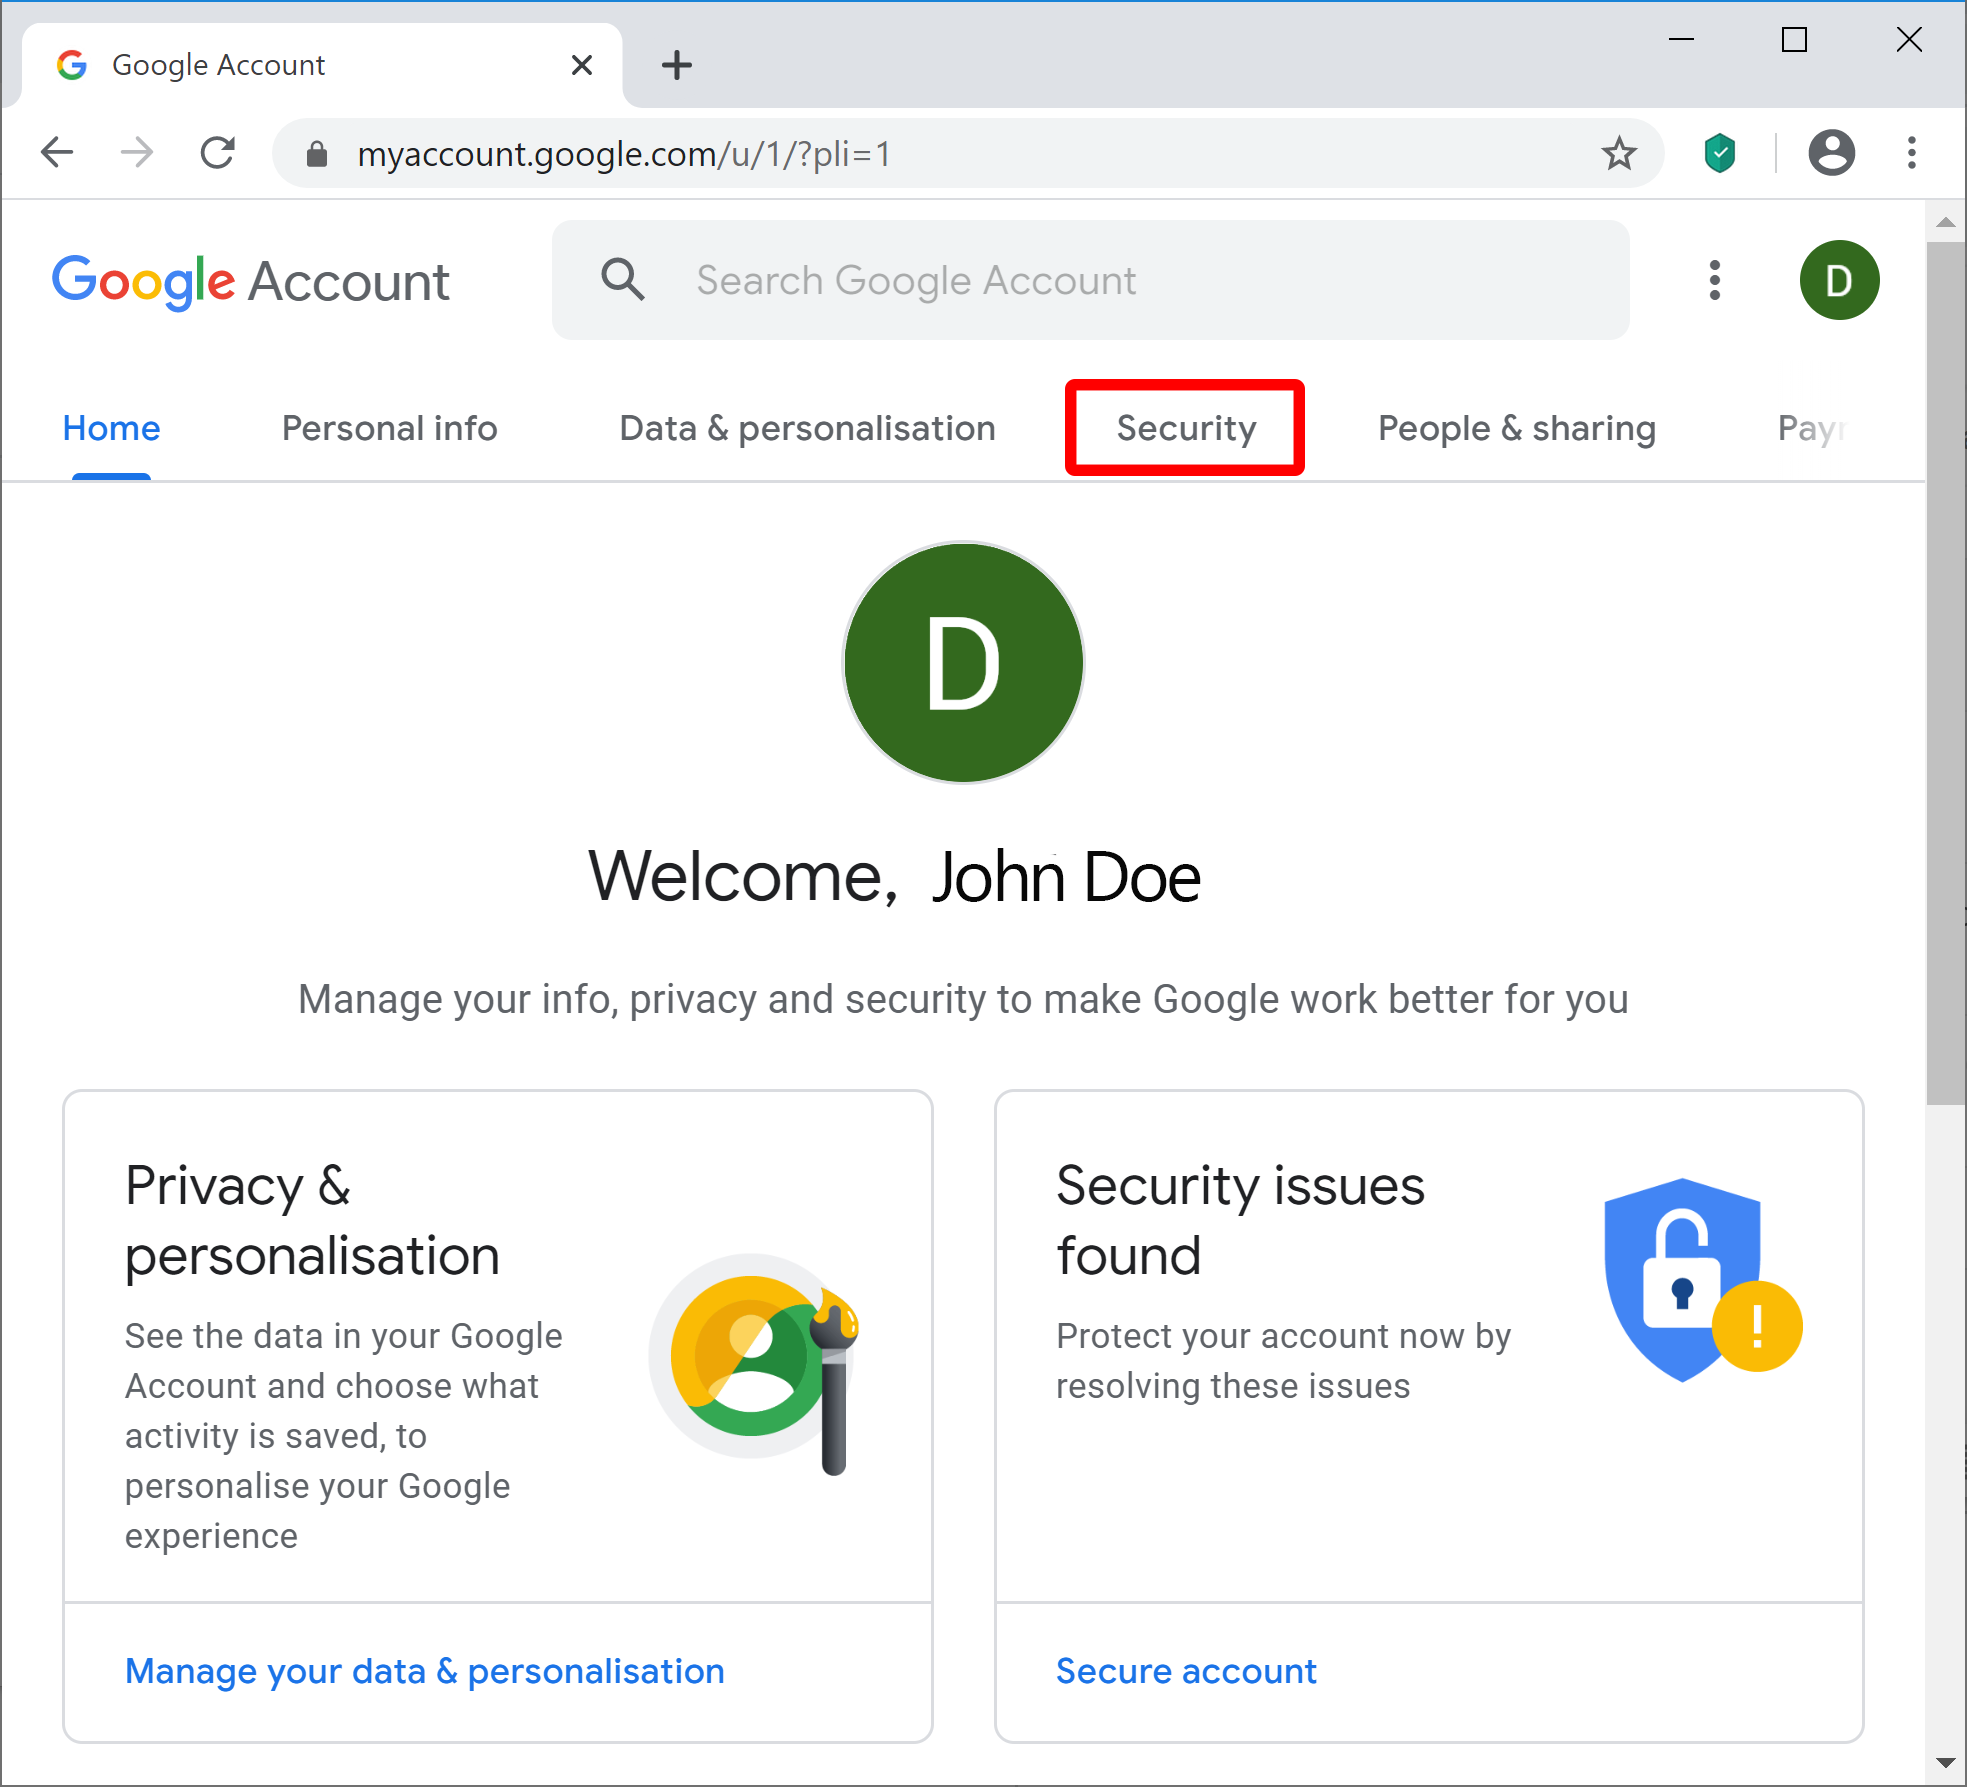Click the forward navigation arrow
Image resolution: width=1967 pixels, height=1787 pixels.
(137, 152)
